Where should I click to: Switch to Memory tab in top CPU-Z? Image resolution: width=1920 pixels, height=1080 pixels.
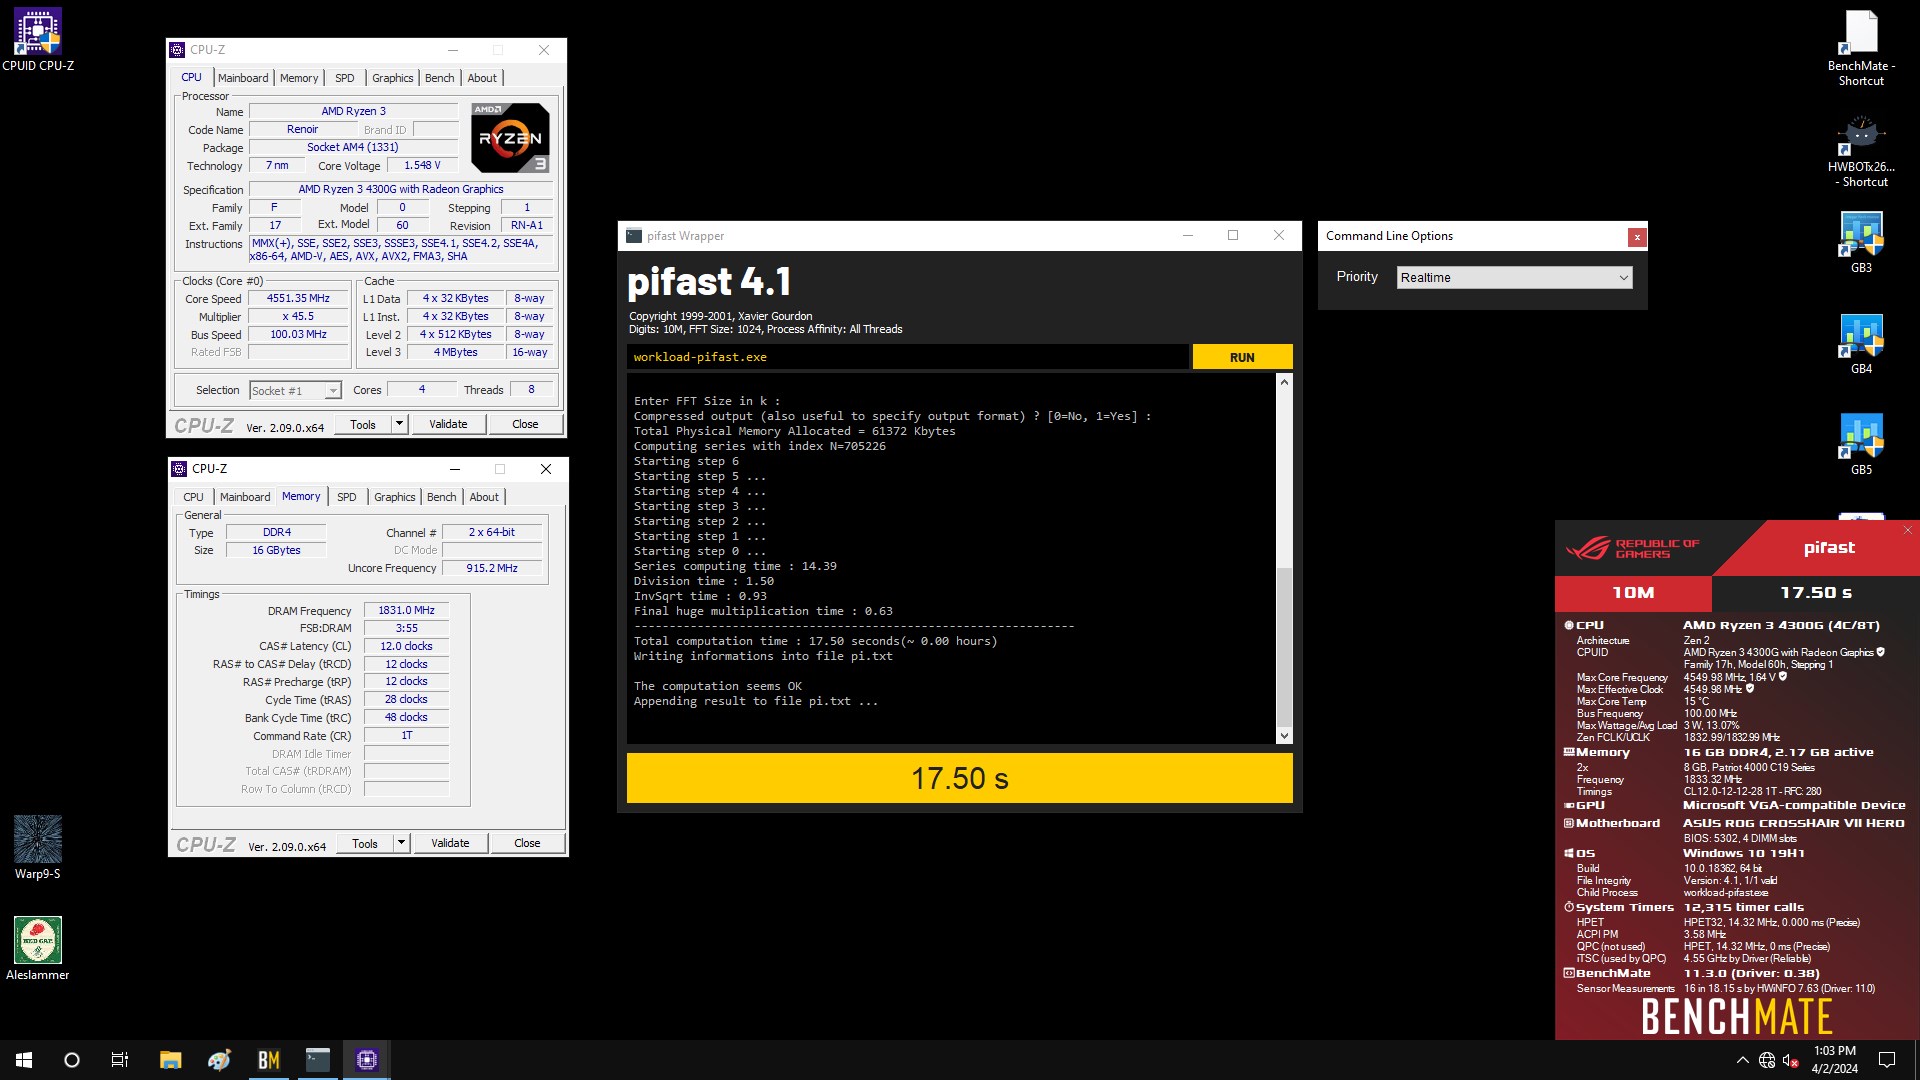coord(299,78)
